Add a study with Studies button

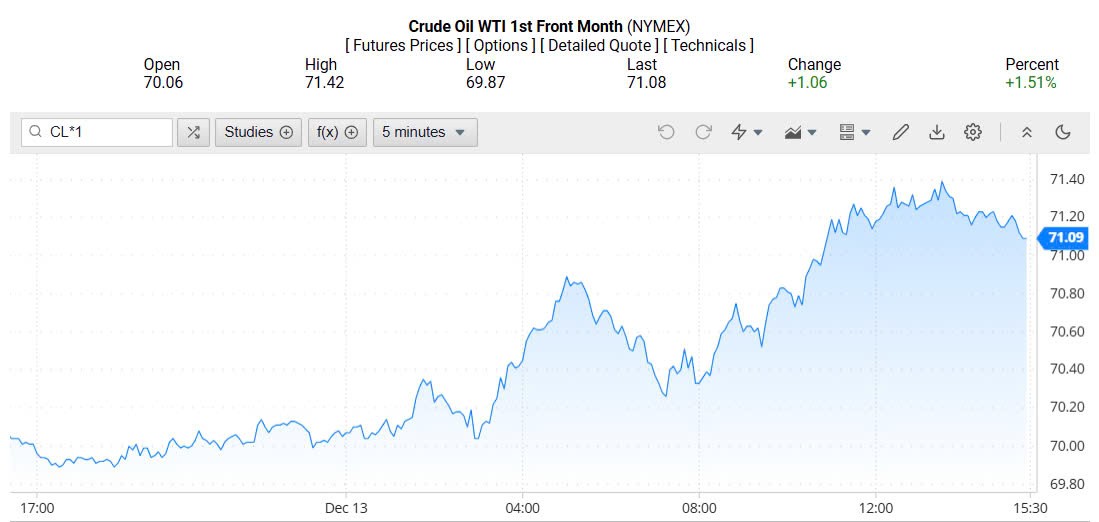click(258, 132)
